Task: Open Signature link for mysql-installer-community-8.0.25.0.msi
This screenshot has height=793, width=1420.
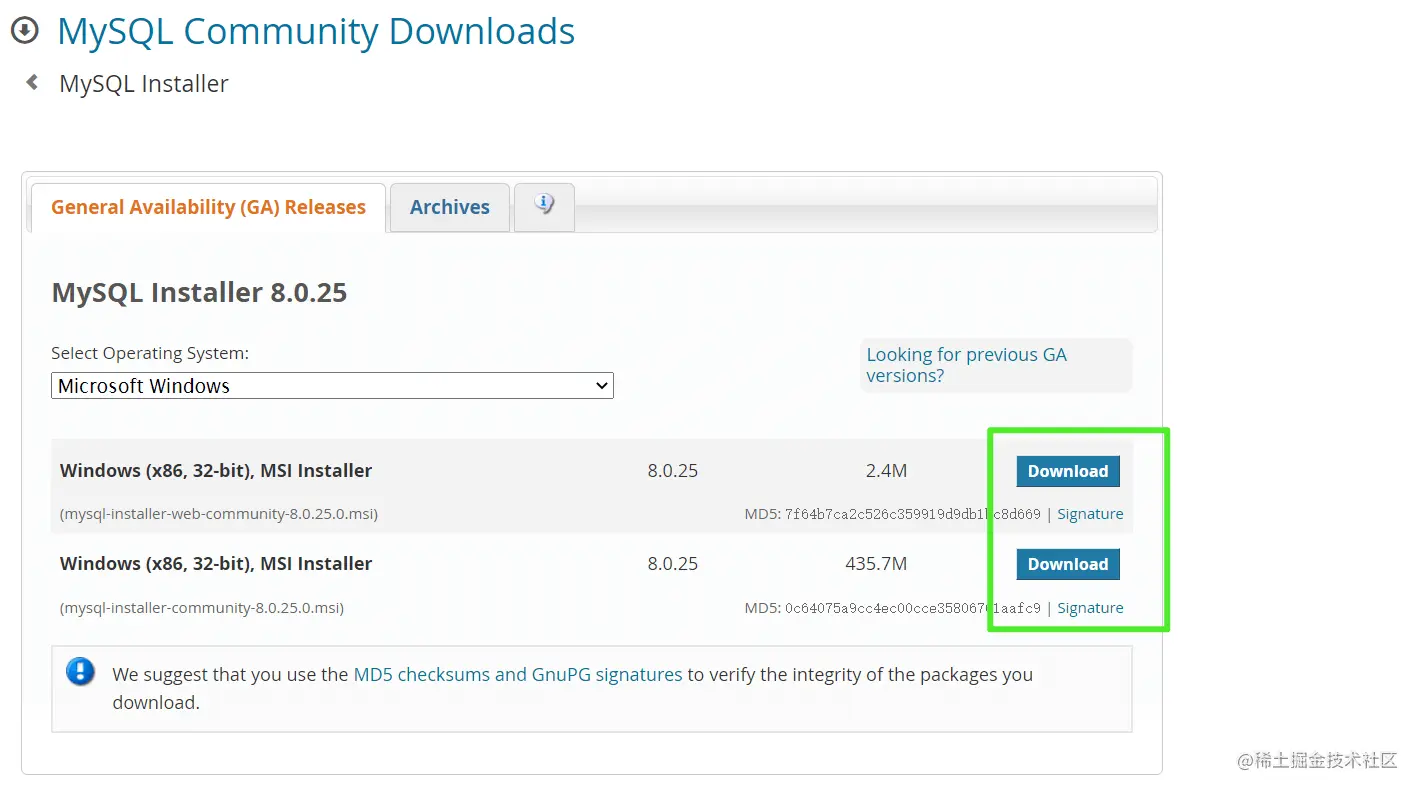Action: tap(1090, 608)
